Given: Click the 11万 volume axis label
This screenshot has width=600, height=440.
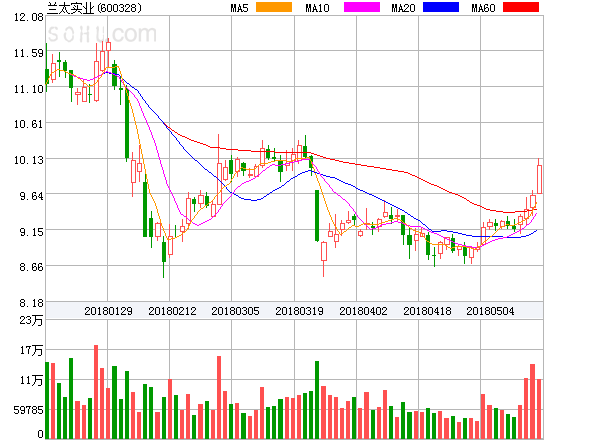Looking at the screenshot, I should (x=31, y=380).
